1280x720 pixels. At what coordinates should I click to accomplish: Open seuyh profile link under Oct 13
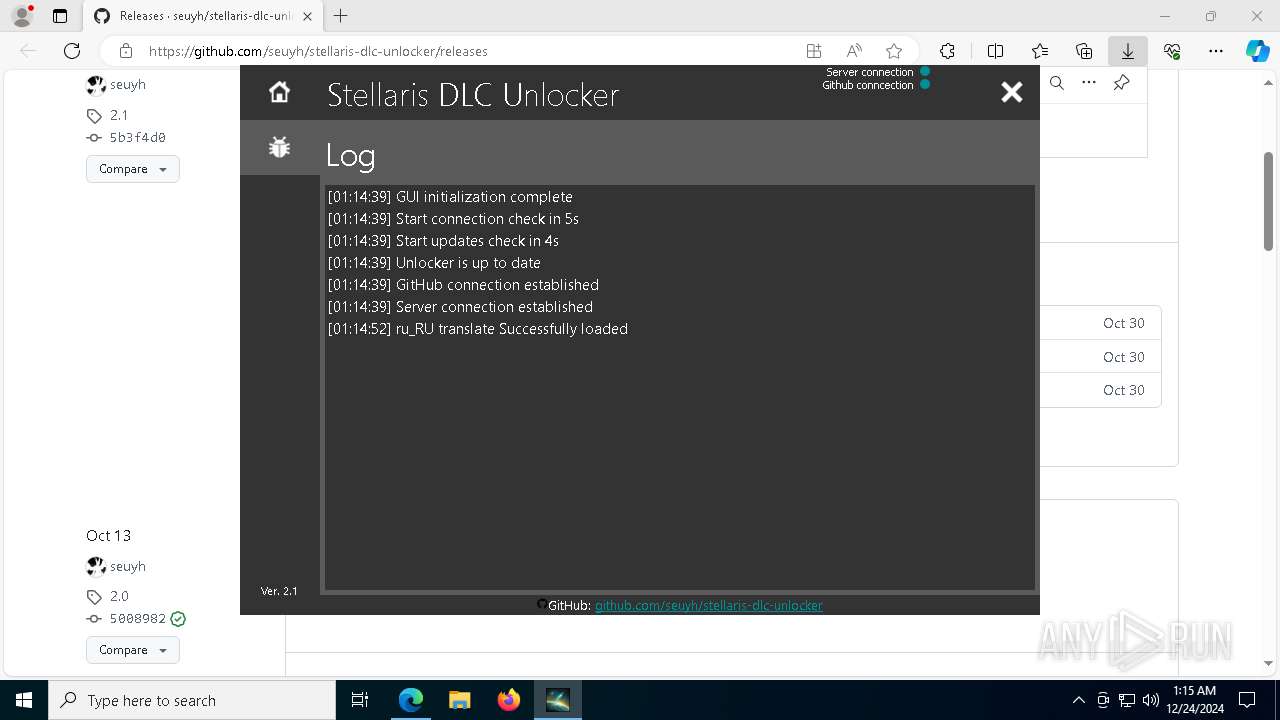coord(127,566)
